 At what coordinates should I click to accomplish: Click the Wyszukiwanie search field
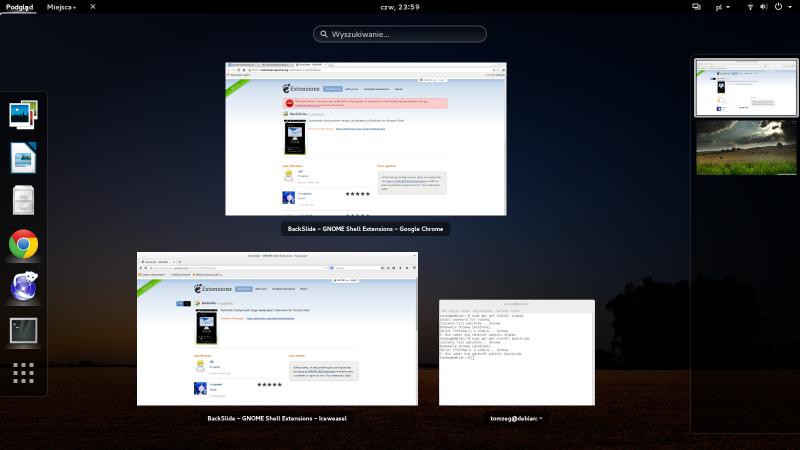(x=400, y=34)
